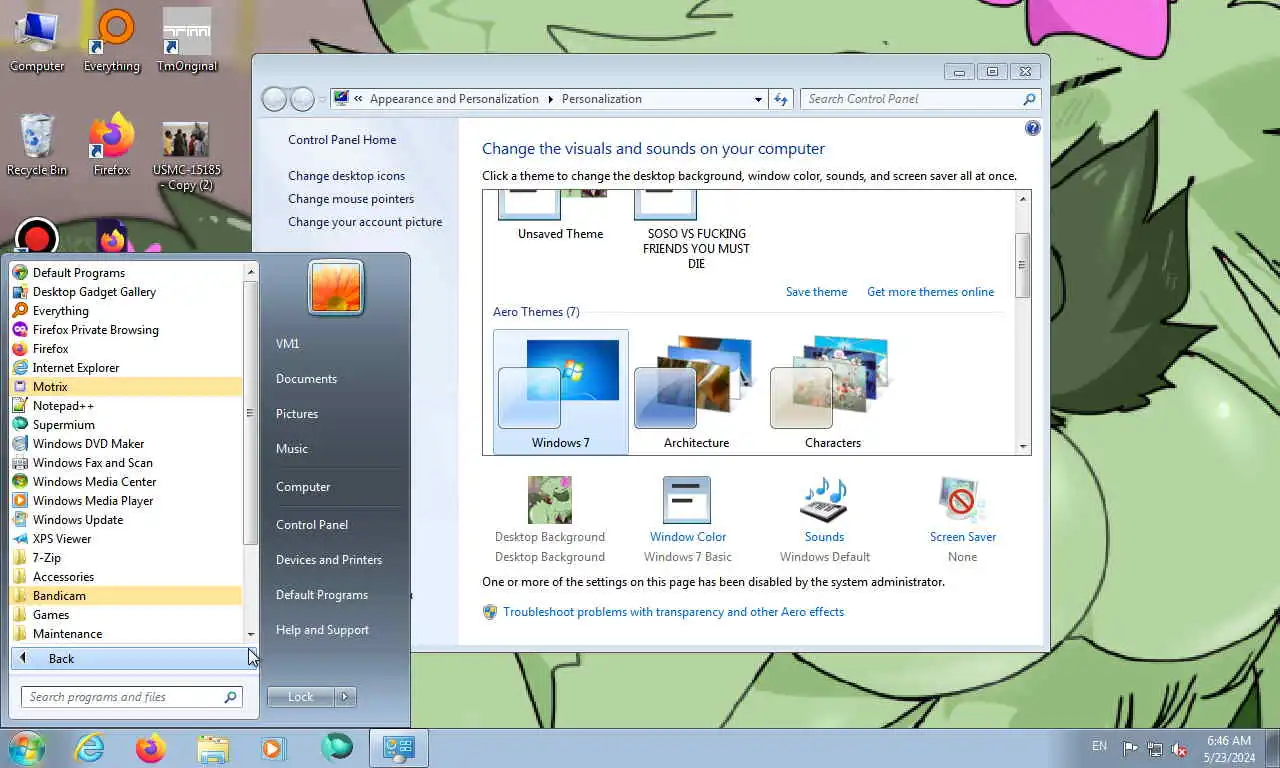1280x768 pixels.
Task: Expand the Bandicam folder
Action: tap(126, 596)
